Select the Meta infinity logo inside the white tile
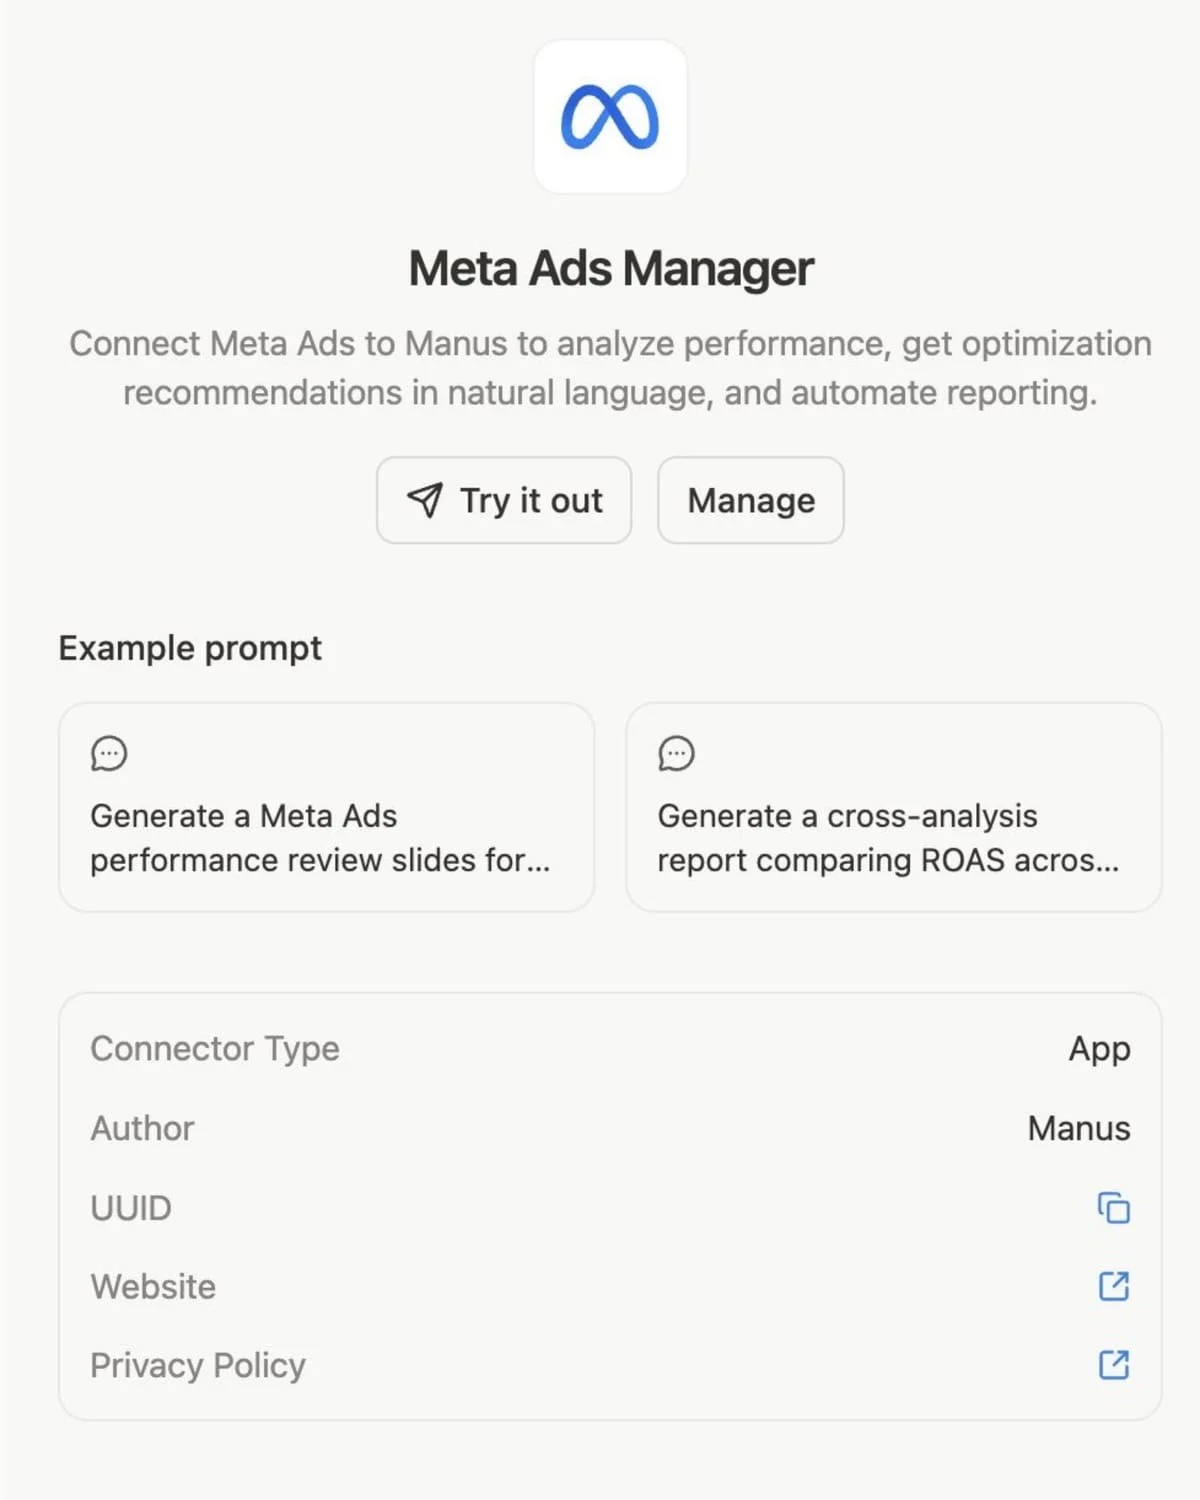This screenshot has width=1200, height=1500. [x=610, y=117]
